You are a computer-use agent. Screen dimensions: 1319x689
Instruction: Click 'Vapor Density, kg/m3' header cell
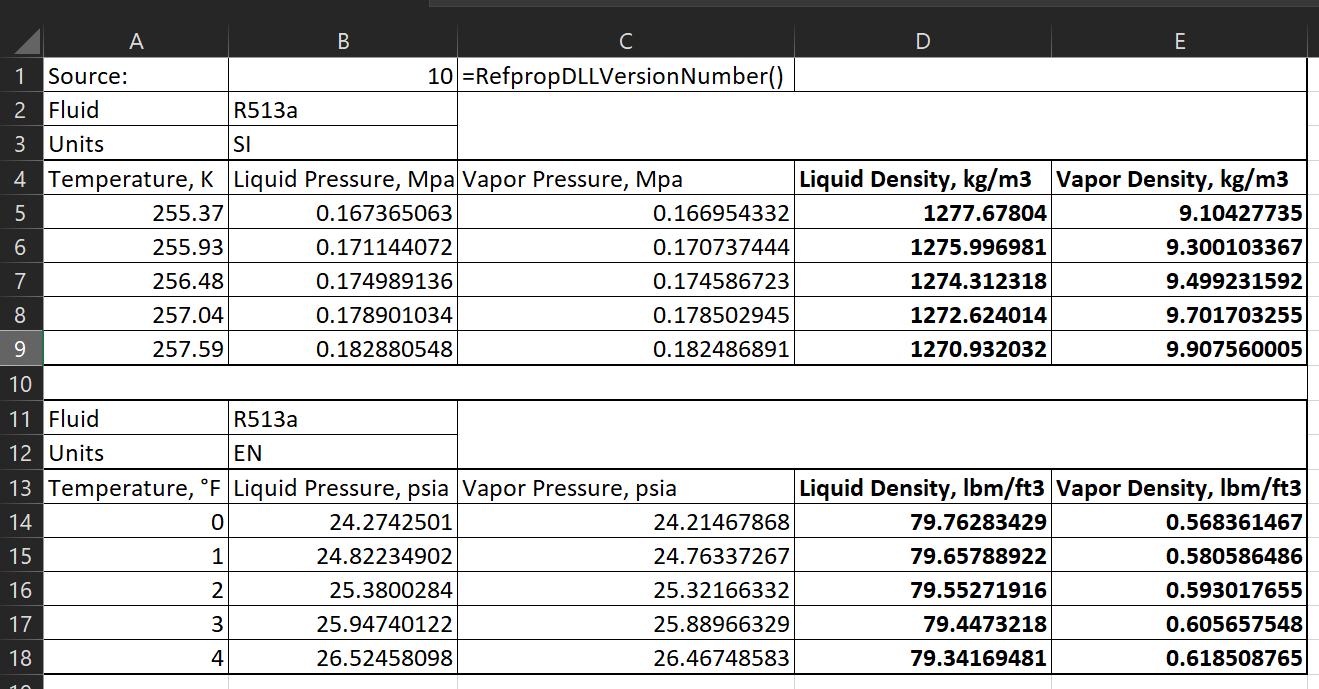click(x=1180, y=179)
